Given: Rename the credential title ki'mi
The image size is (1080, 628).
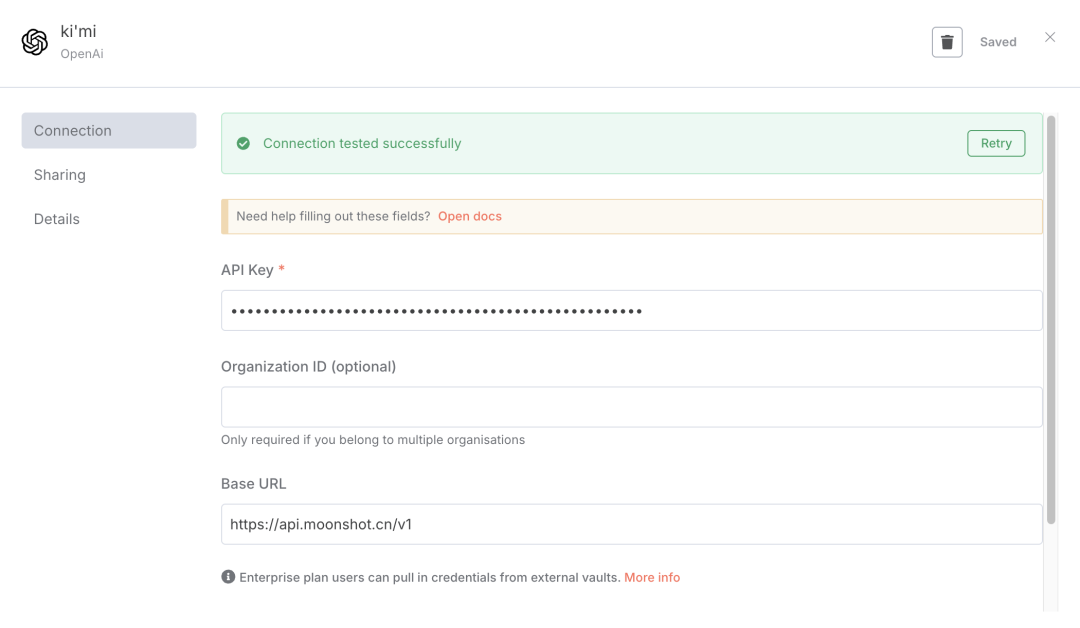Looking at the screenshot, I should (x=79, y=31).
